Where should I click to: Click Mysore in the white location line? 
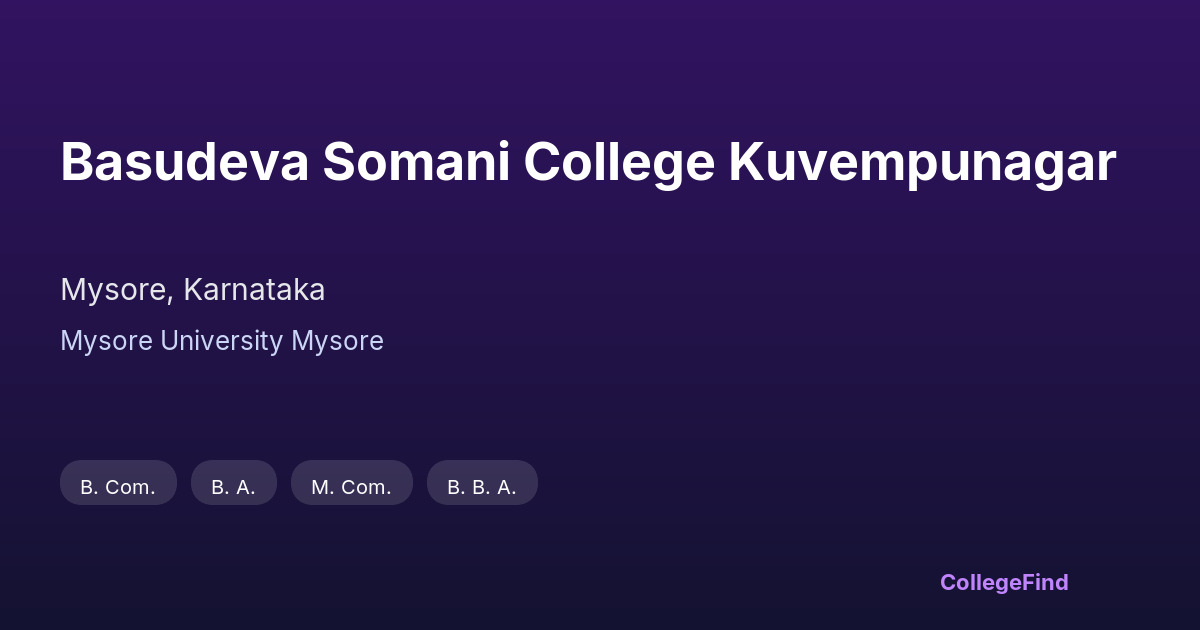pos(113,290)
